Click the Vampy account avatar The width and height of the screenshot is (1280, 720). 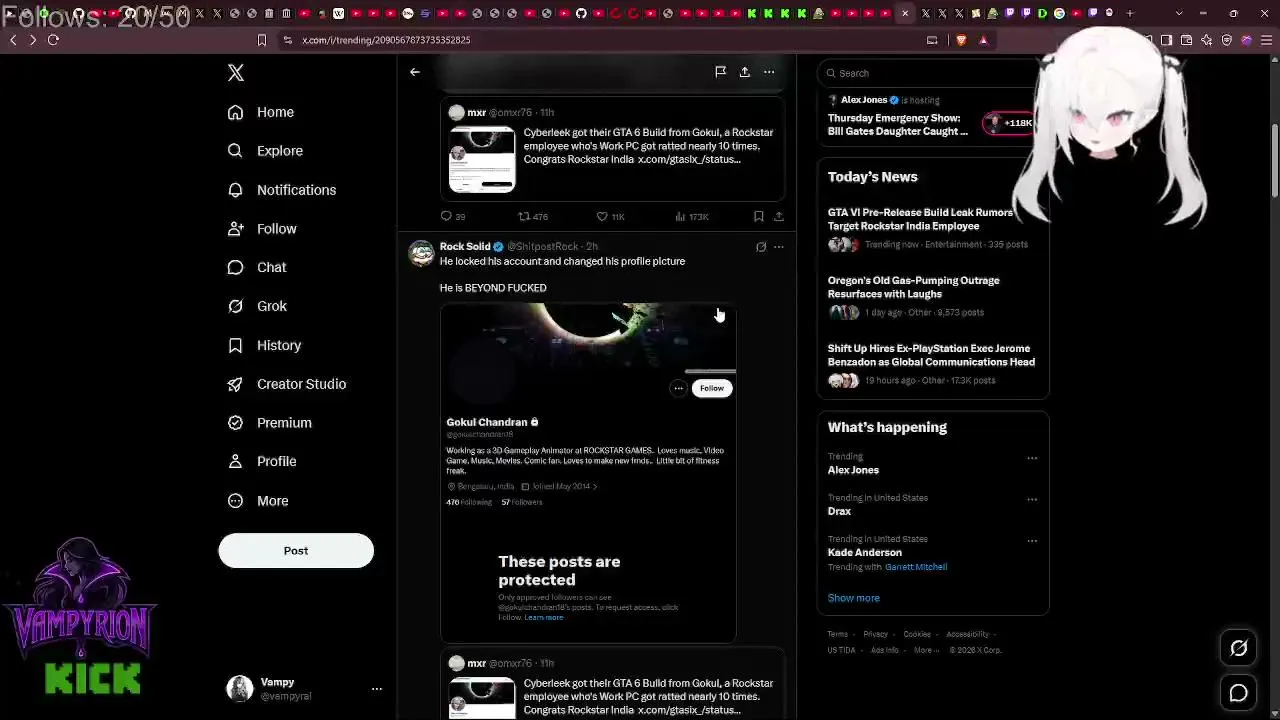click(x=240, y=688)
